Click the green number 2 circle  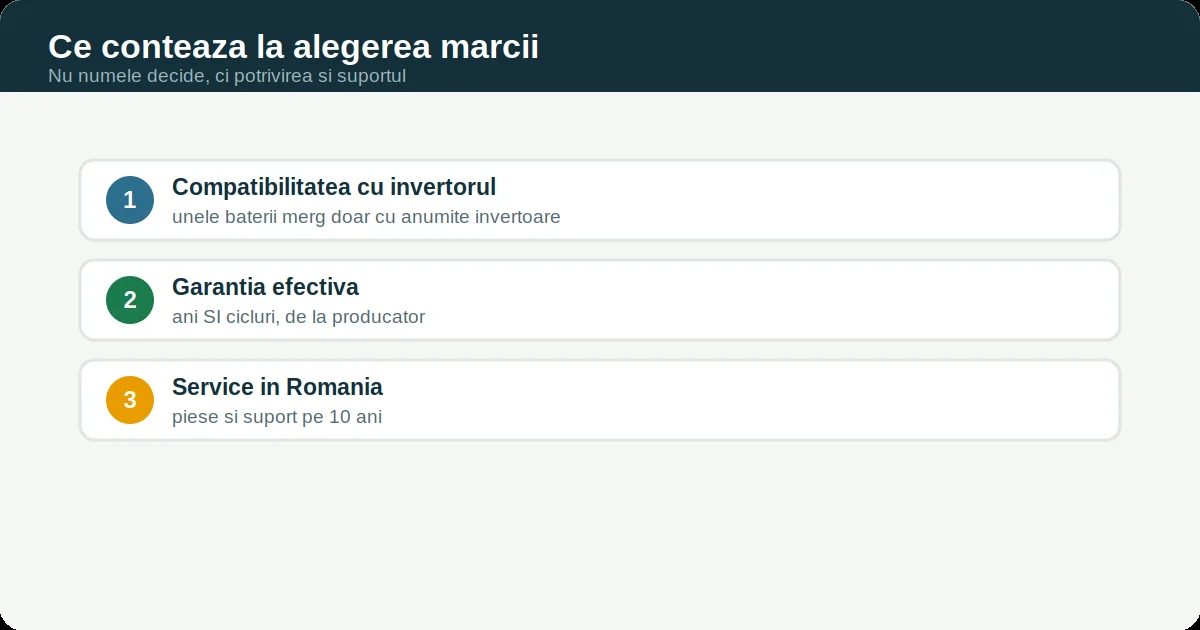click(130, 300)
